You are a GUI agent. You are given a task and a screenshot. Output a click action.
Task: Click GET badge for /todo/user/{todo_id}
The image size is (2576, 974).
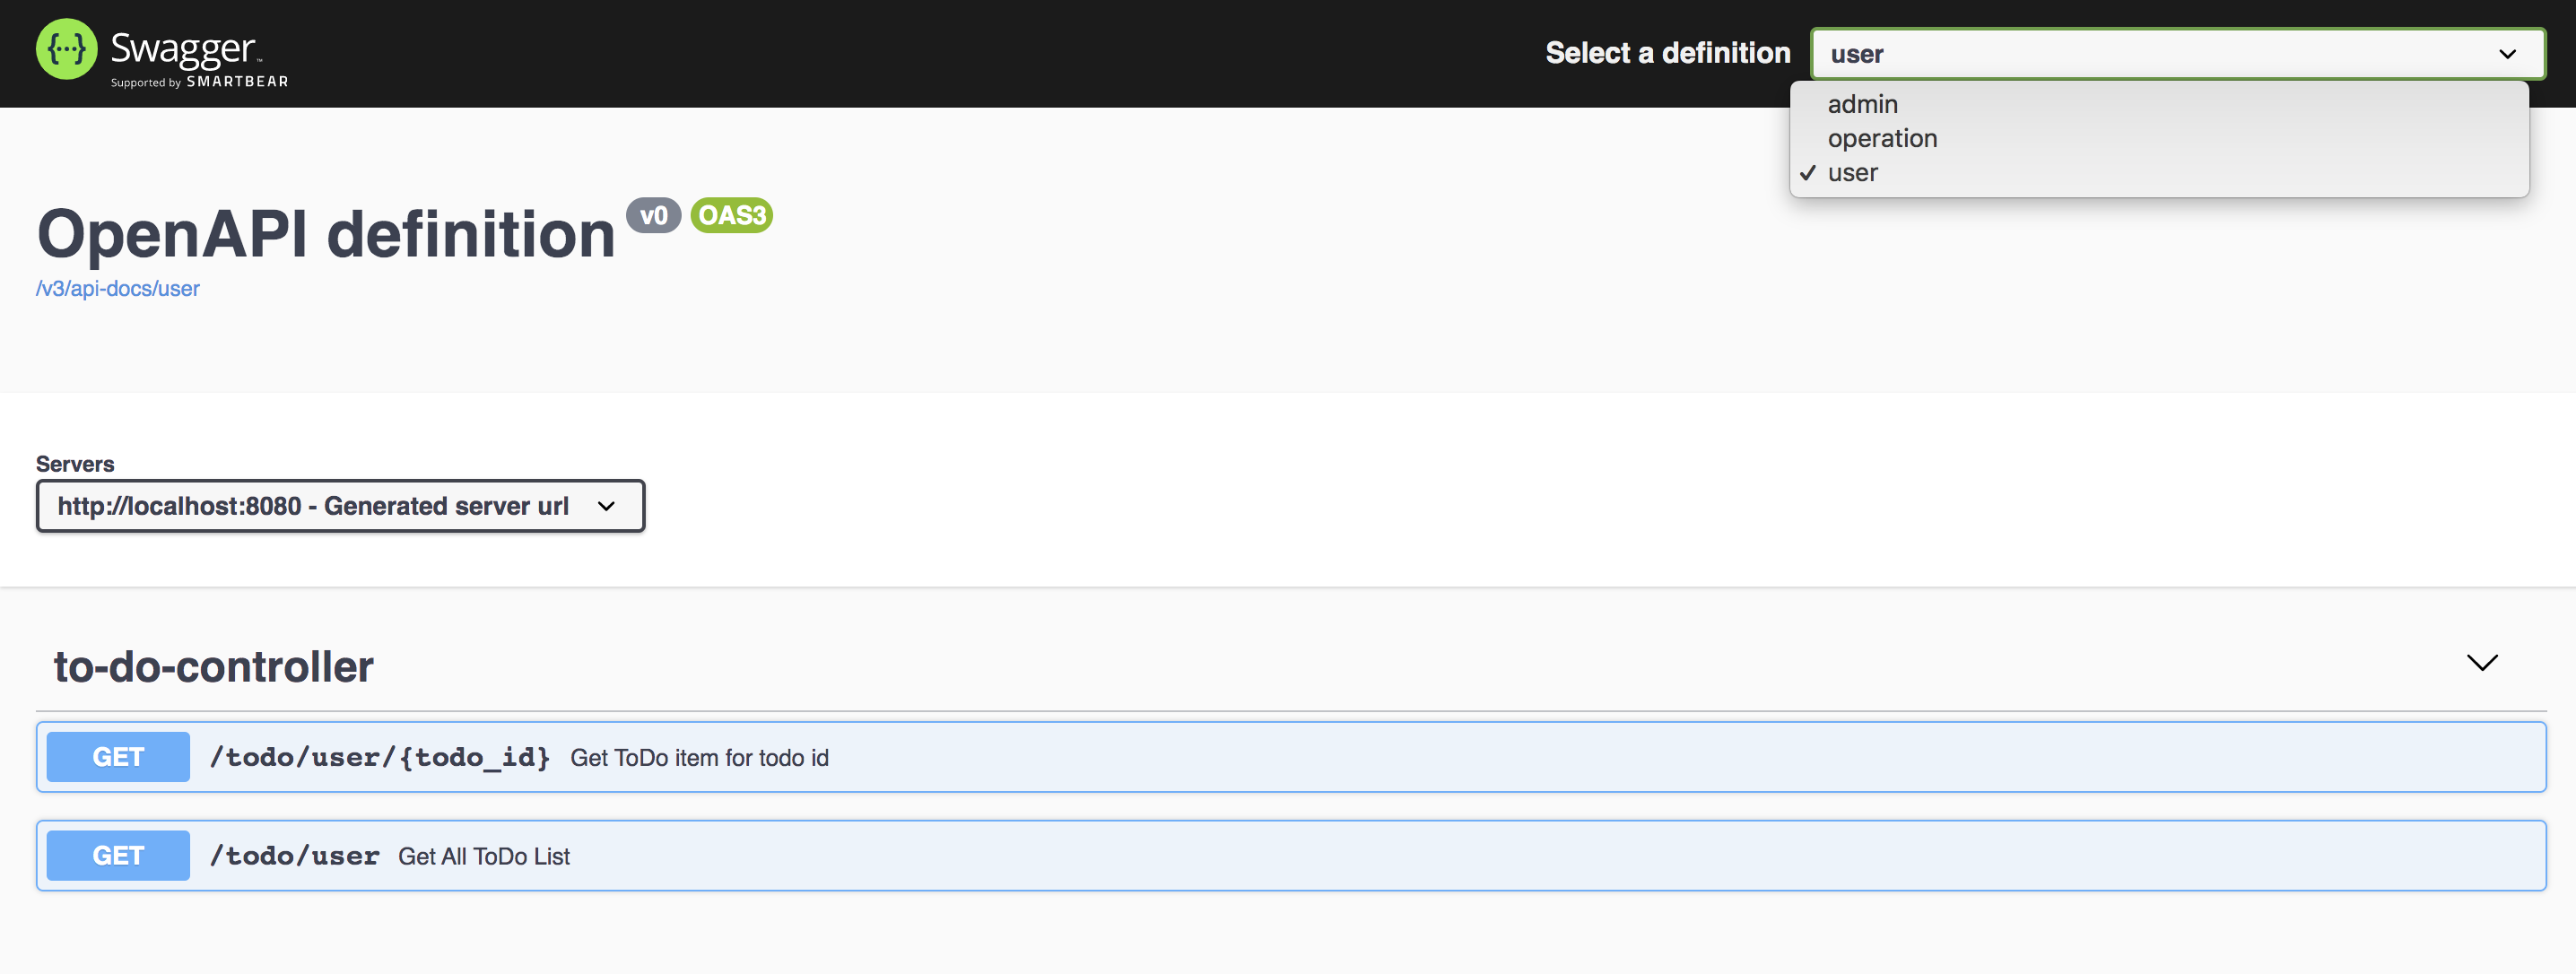coord(118,757)
